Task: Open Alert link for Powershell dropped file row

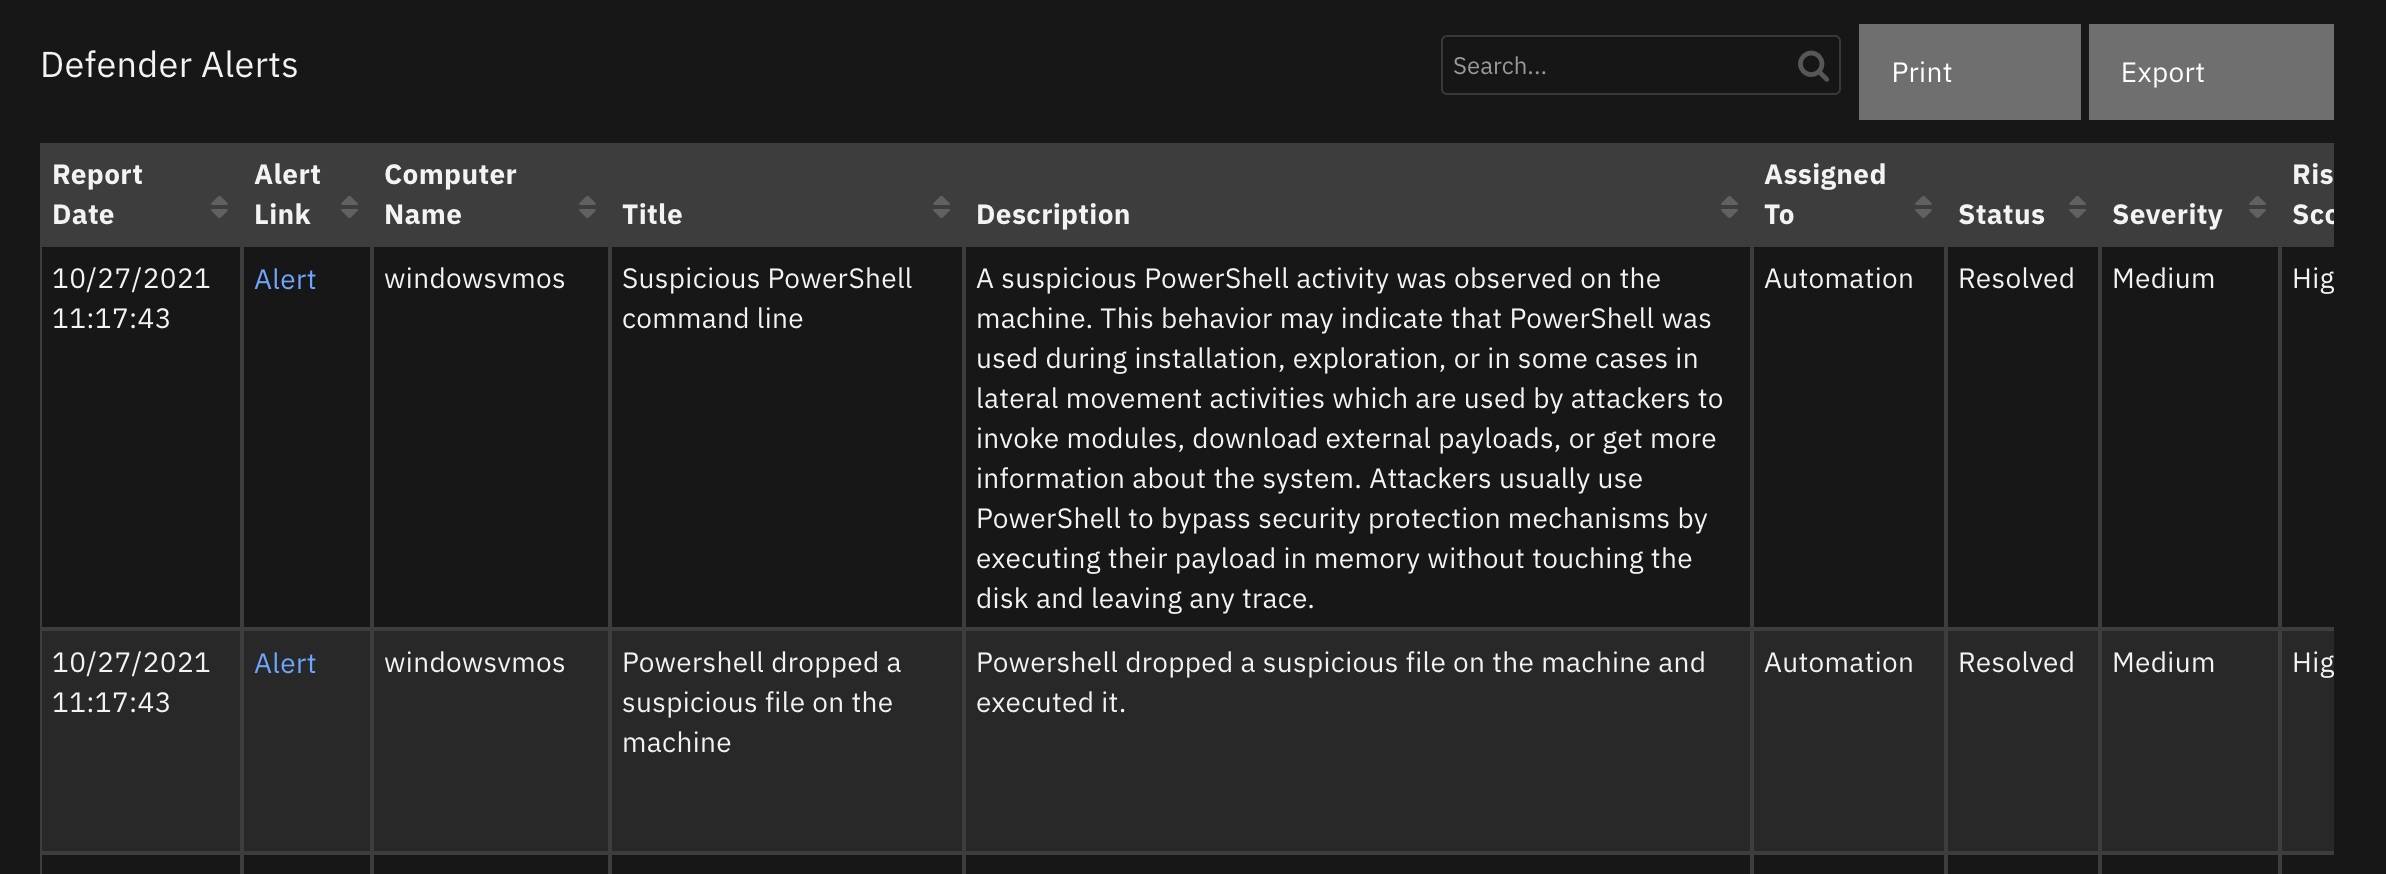Action: point(285,663)
